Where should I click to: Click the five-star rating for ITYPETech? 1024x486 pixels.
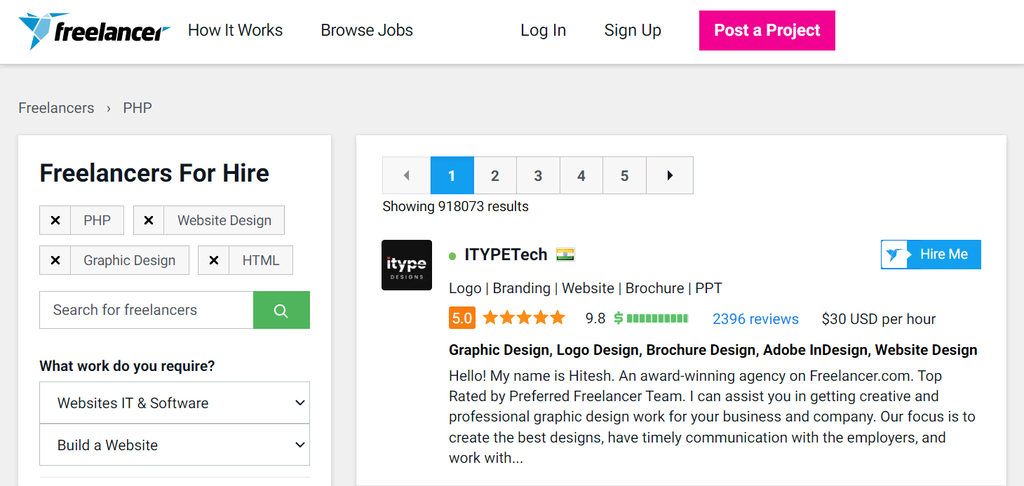524,319
